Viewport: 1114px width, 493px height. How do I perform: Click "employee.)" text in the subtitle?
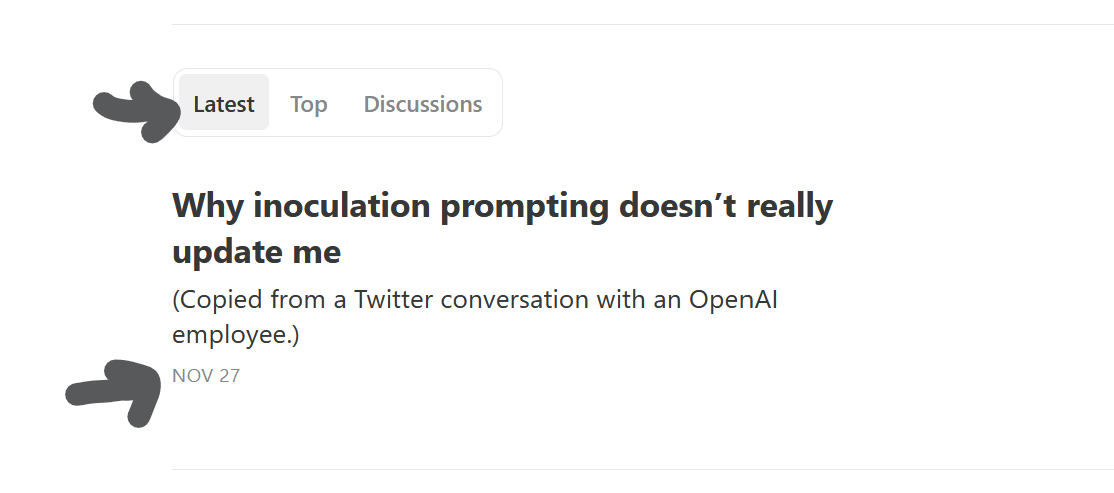(x=236, y=334)
